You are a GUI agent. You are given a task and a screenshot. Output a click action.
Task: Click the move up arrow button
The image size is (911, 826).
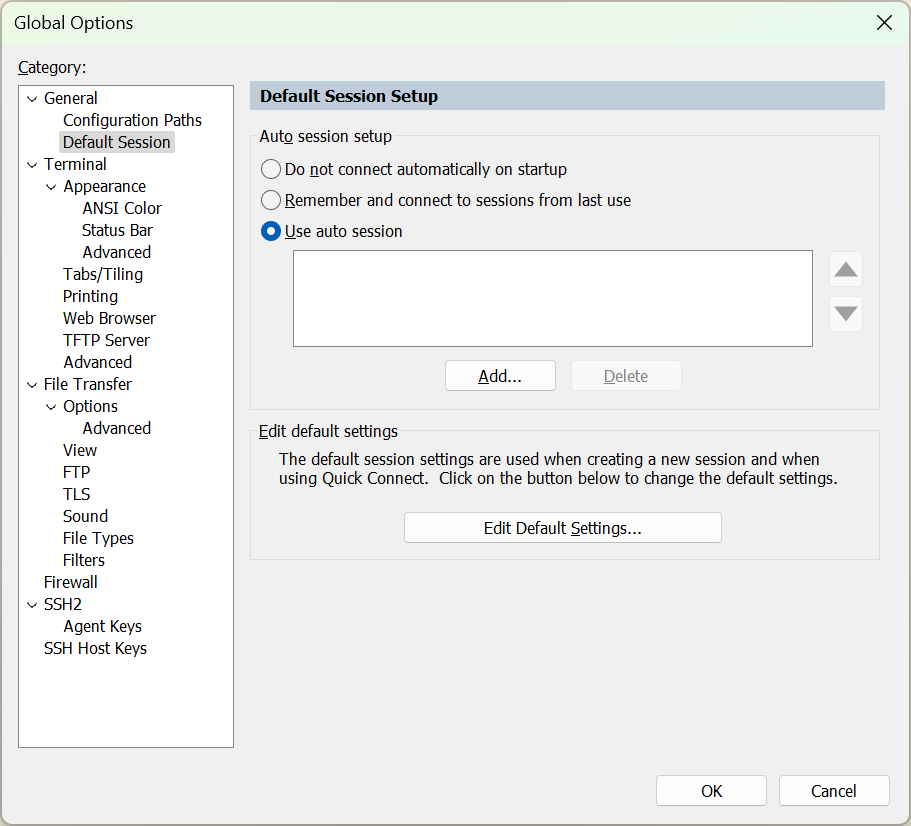pos(846,269)
